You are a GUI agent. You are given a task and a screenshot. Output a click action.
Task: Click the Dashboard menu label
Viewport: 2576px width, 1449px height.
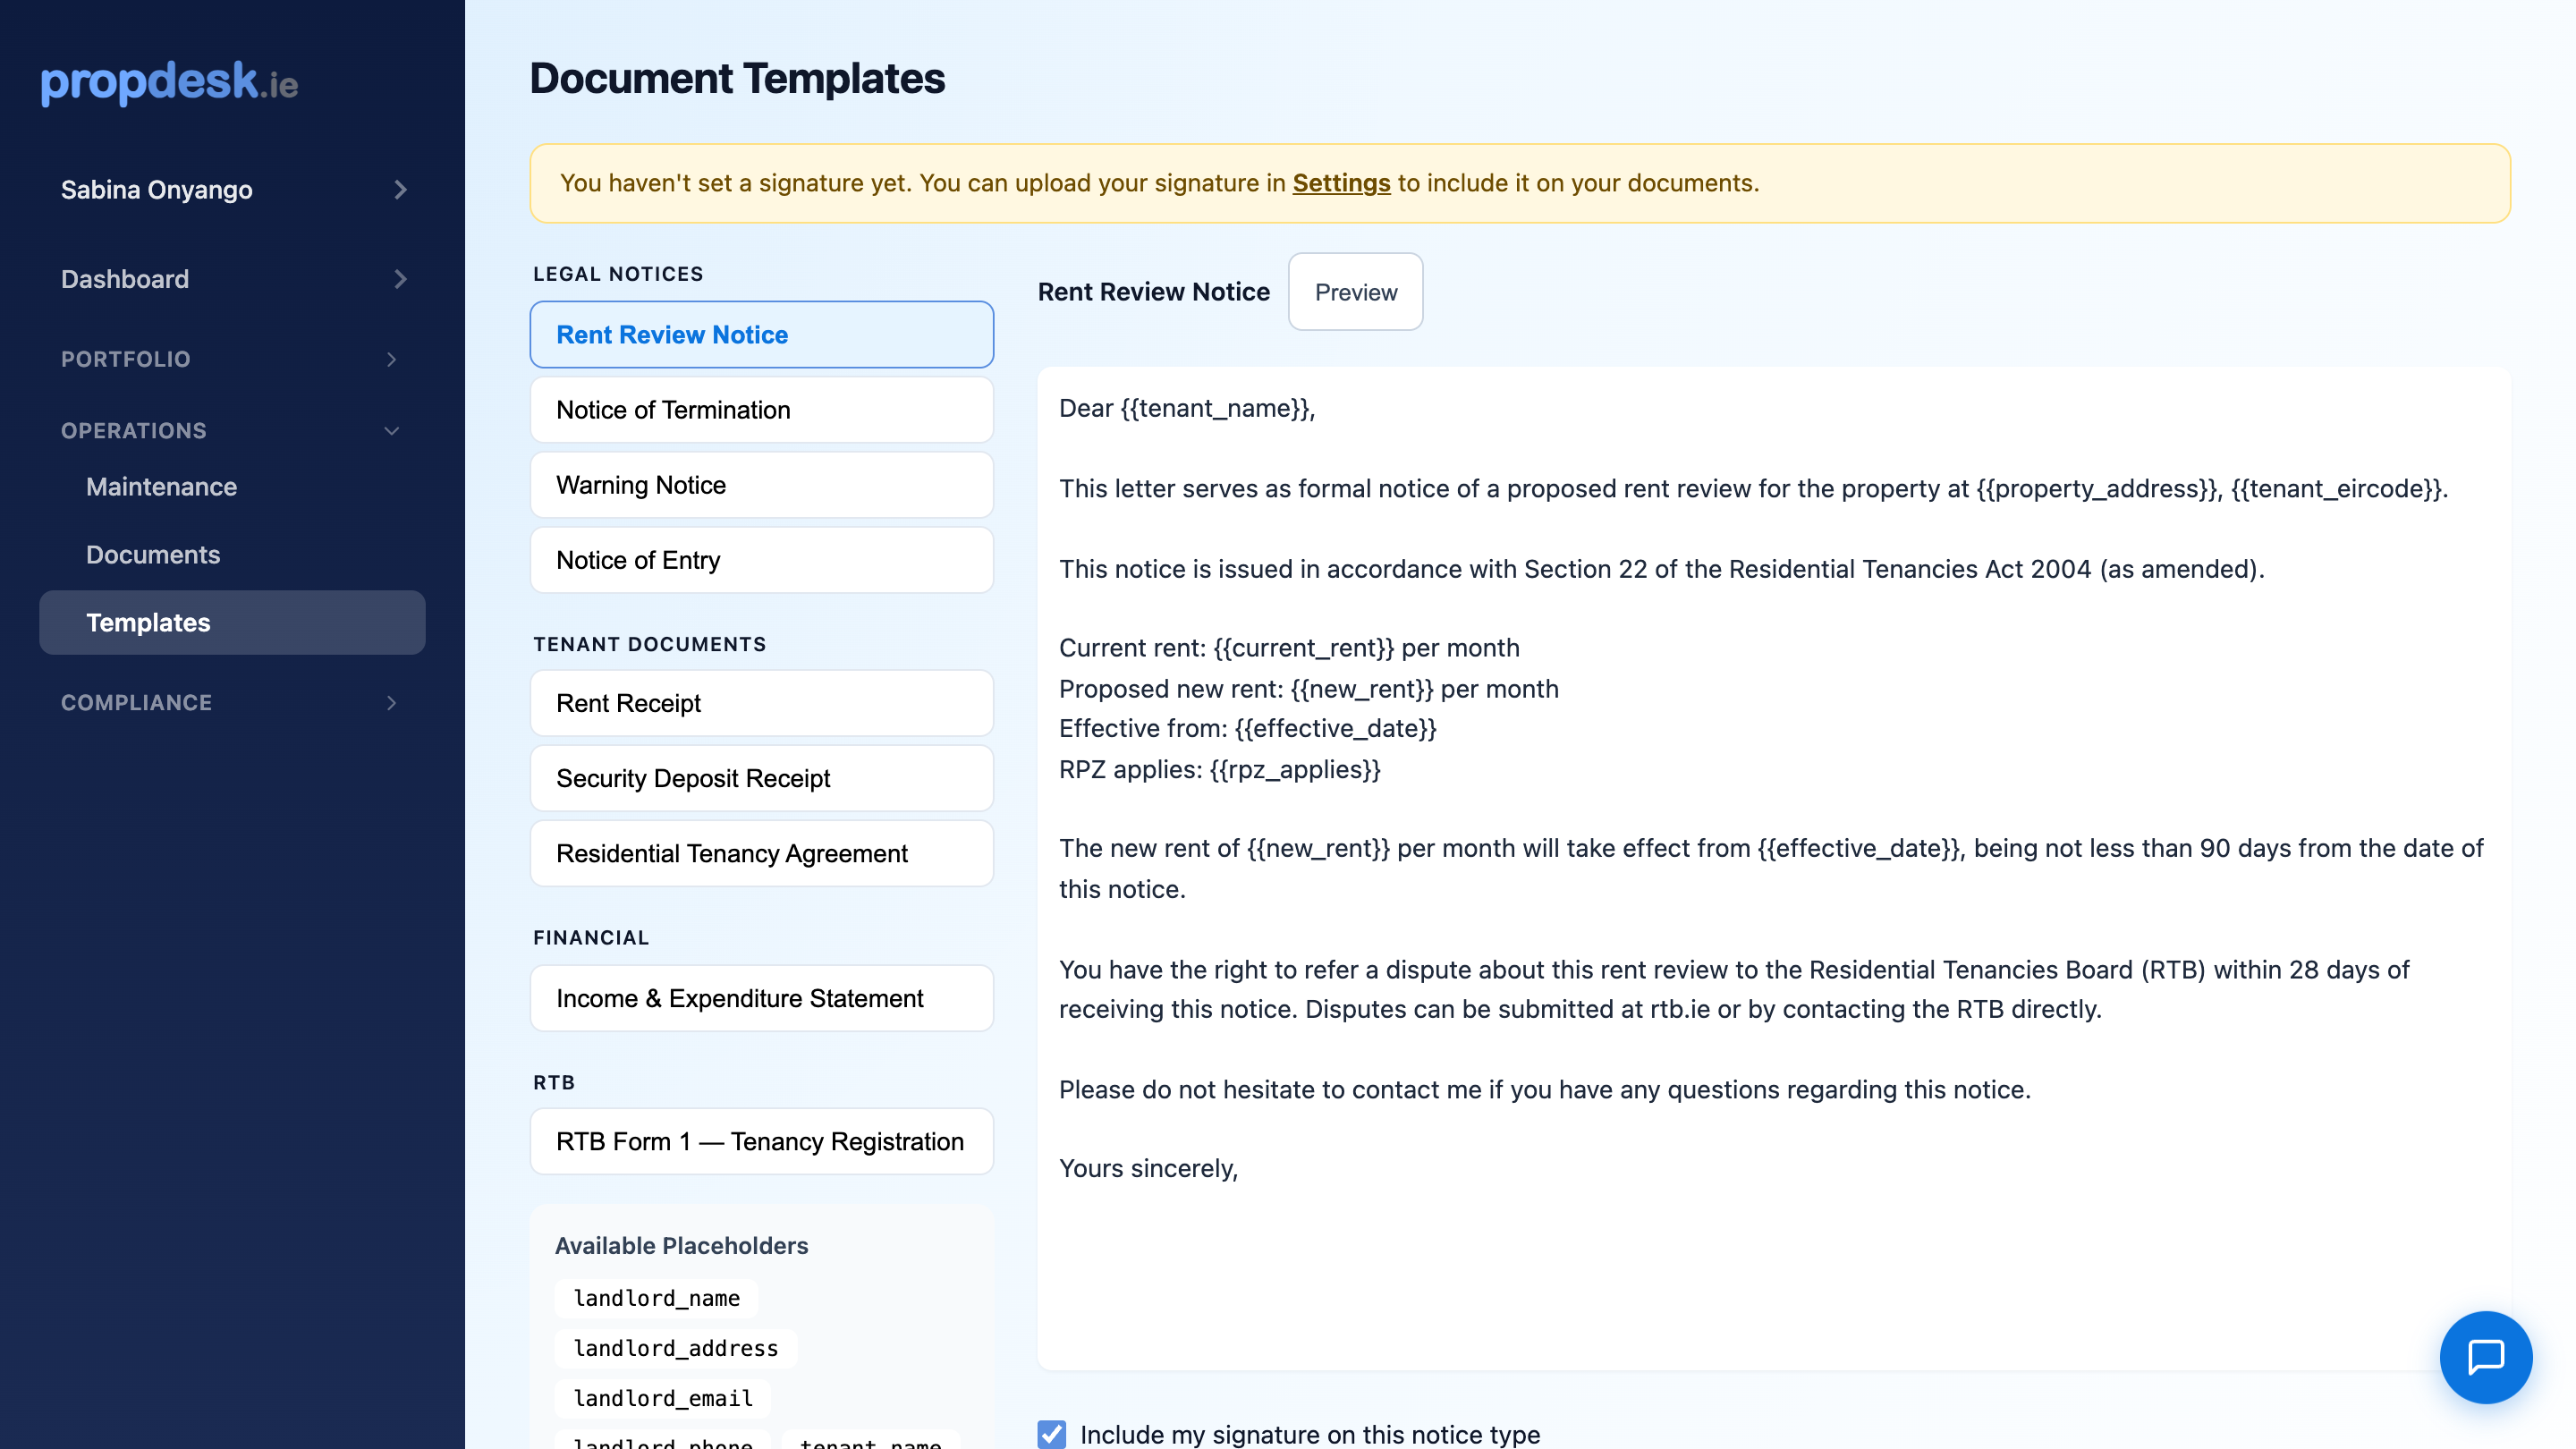click(125, 279)
